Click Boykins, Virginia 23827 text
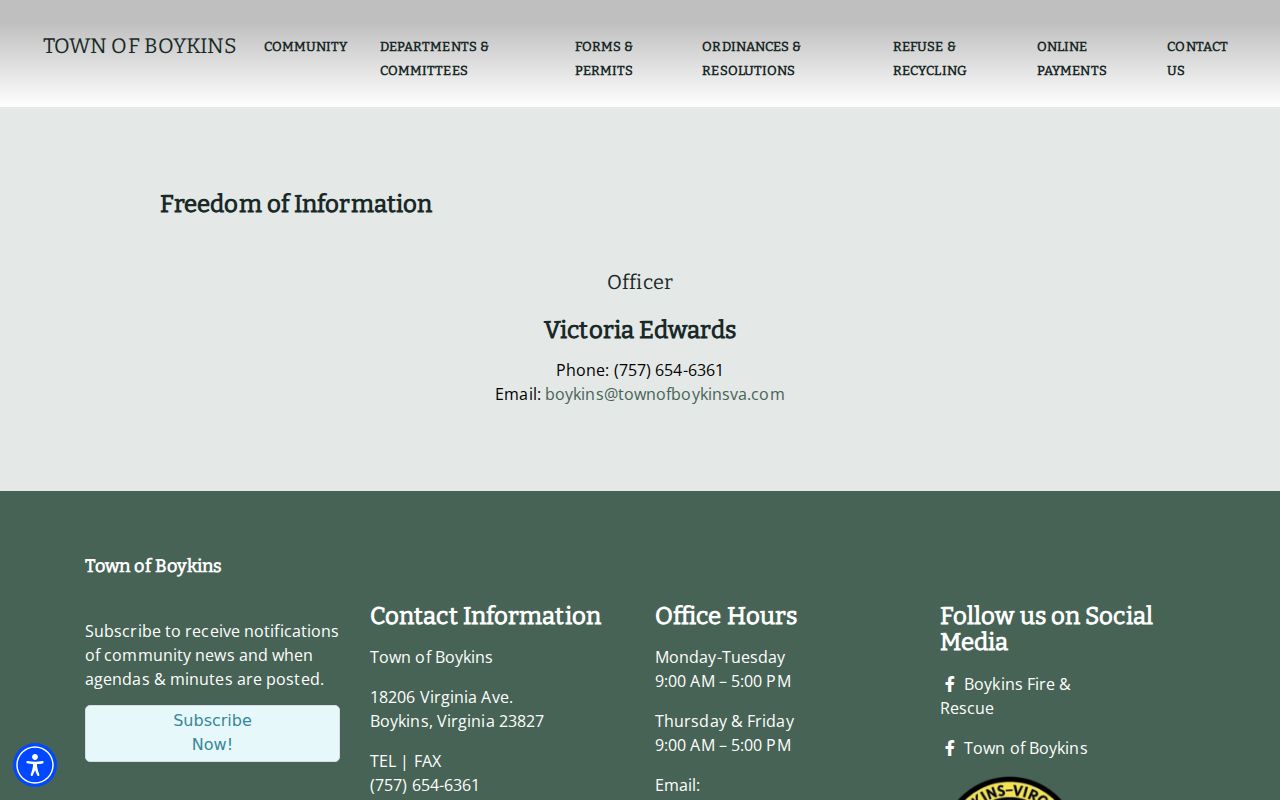The height and width of the screenshot is (800, 1280). pyautogui.click(x=457, y=721)
